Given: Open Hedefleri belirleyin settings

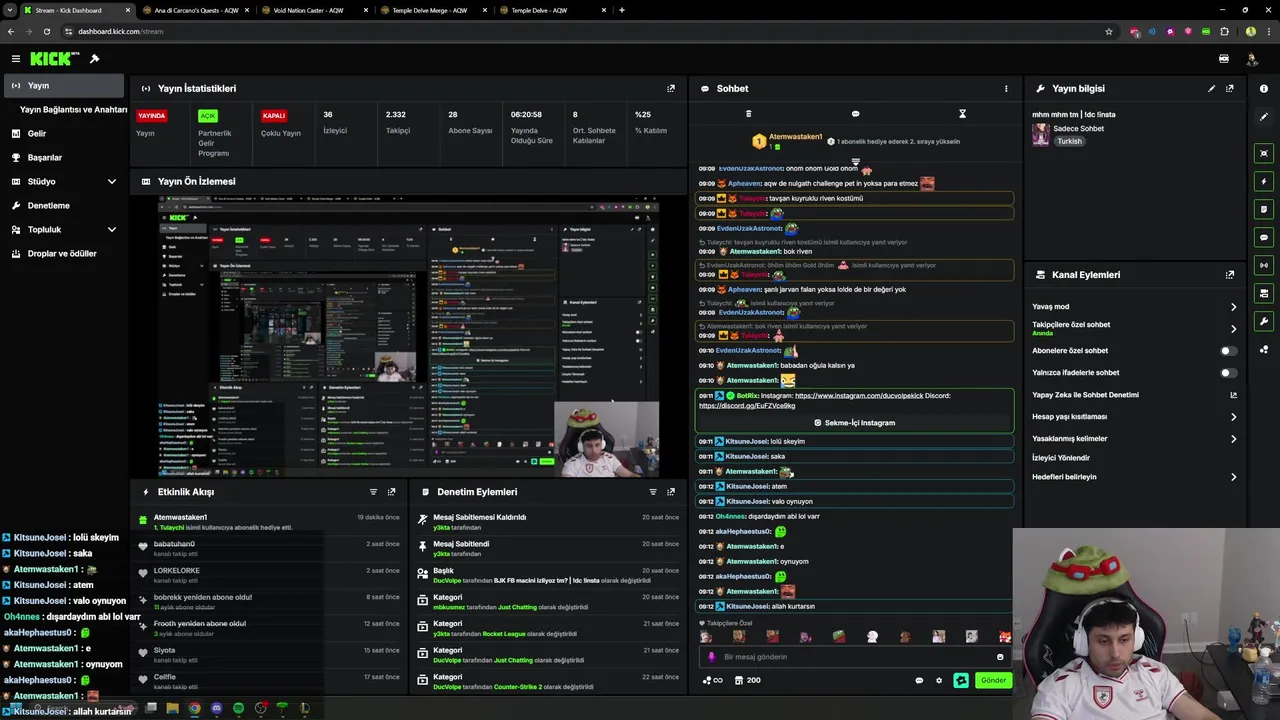Looking at the screenshot, I should (1233, 477).
